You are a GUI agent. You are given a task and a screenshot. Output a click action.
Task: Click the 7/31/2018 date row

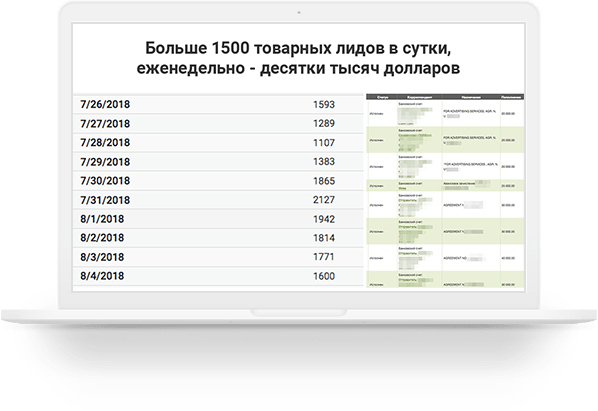point(218,200)
